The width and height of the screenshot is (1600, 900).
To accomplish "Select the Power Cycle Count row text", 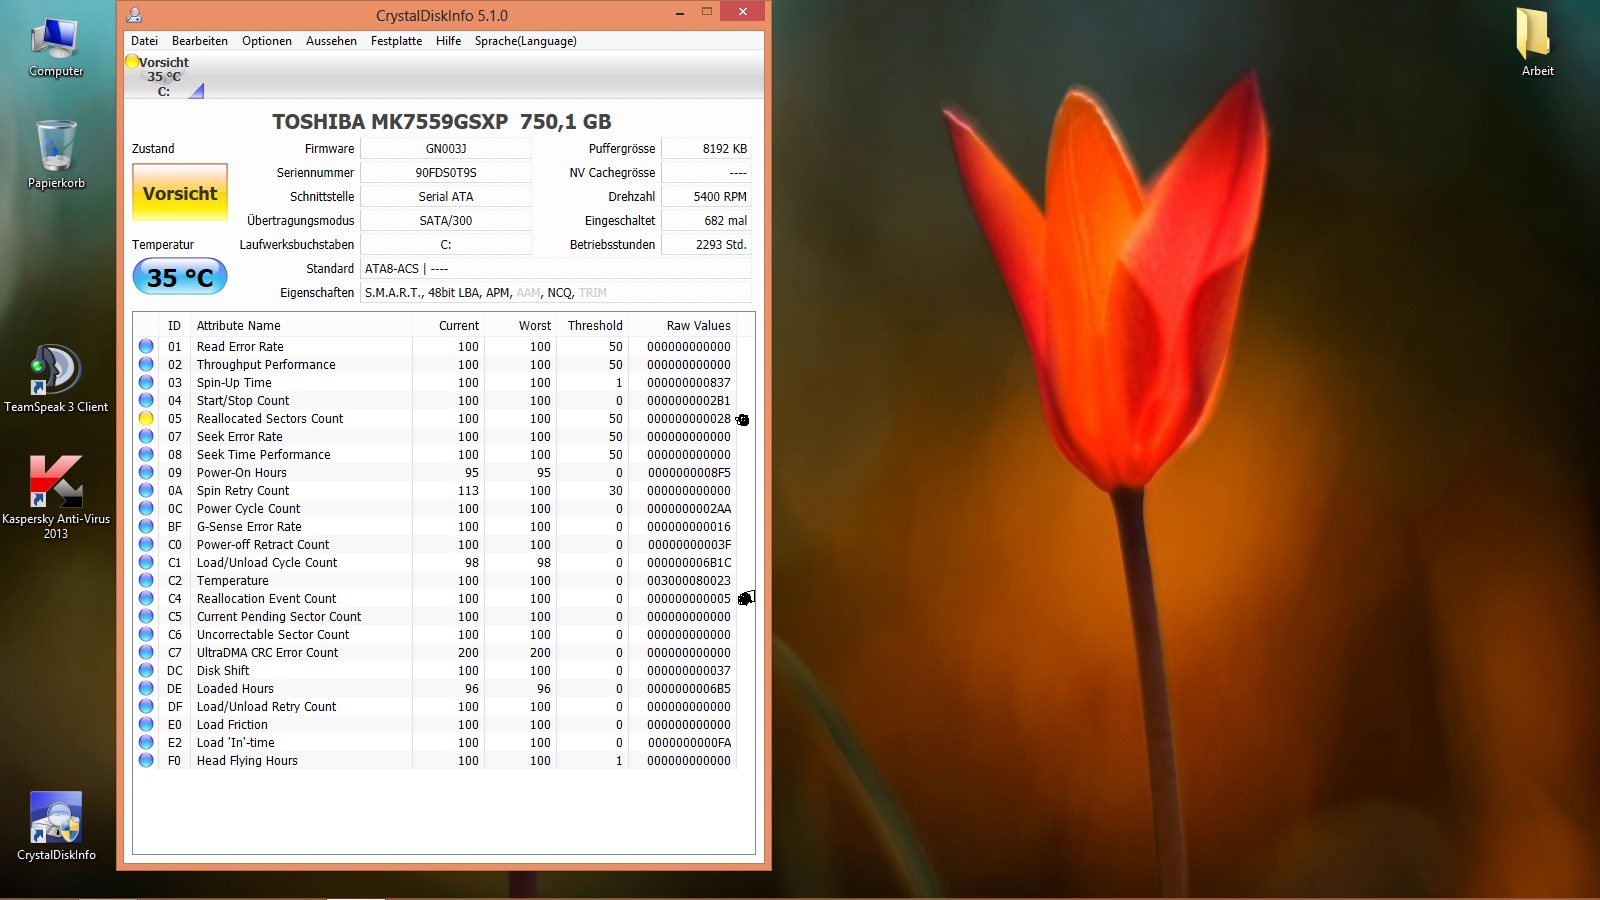I will (x=248, y=509).
